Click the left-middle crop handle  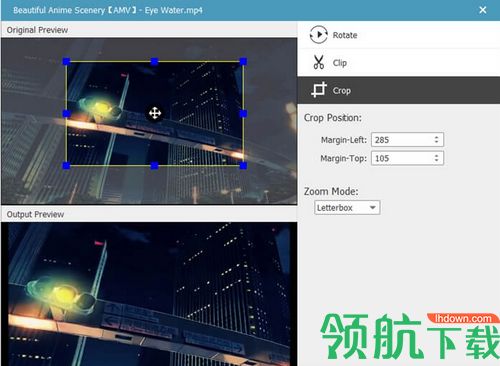click(66, 114)
